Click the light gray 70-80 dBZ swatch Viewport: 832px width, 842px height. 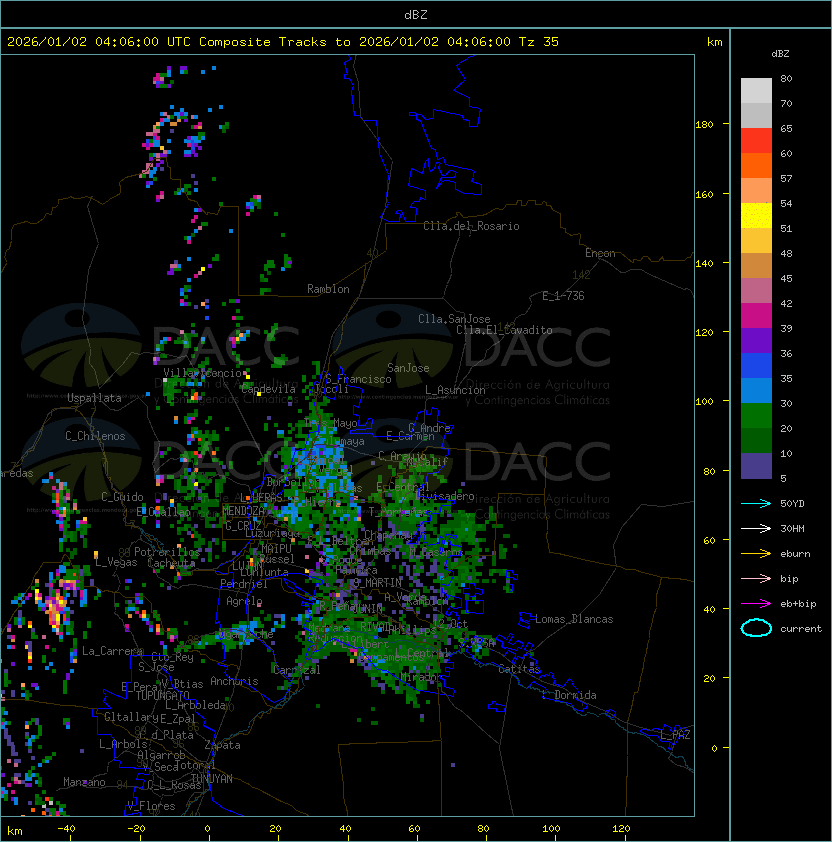pos(756,90)
